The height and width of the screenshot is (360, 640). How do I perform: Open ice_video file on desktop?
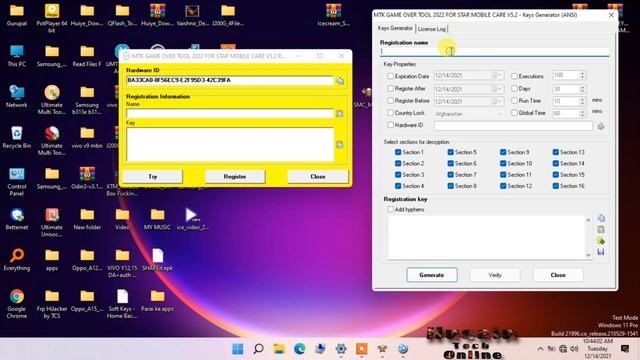pyautogui.click(x=192, y=220)
